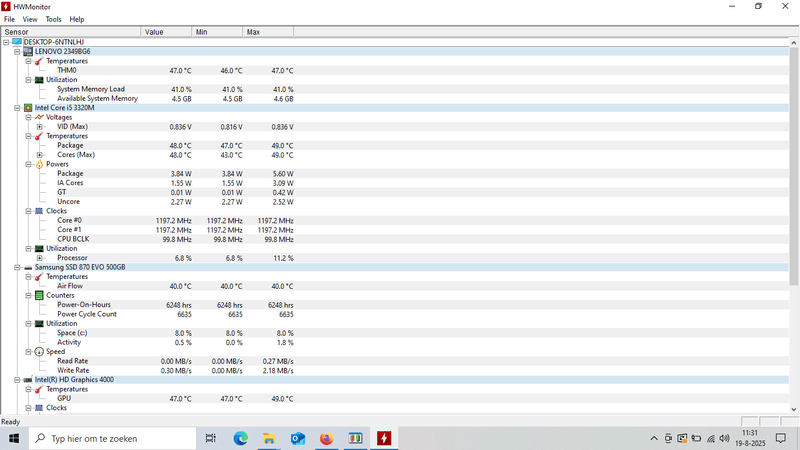Click the computer icon beside DESKTOP-6NTNLHJ
The image size is (800, 450).
click(x=17, y=42)
